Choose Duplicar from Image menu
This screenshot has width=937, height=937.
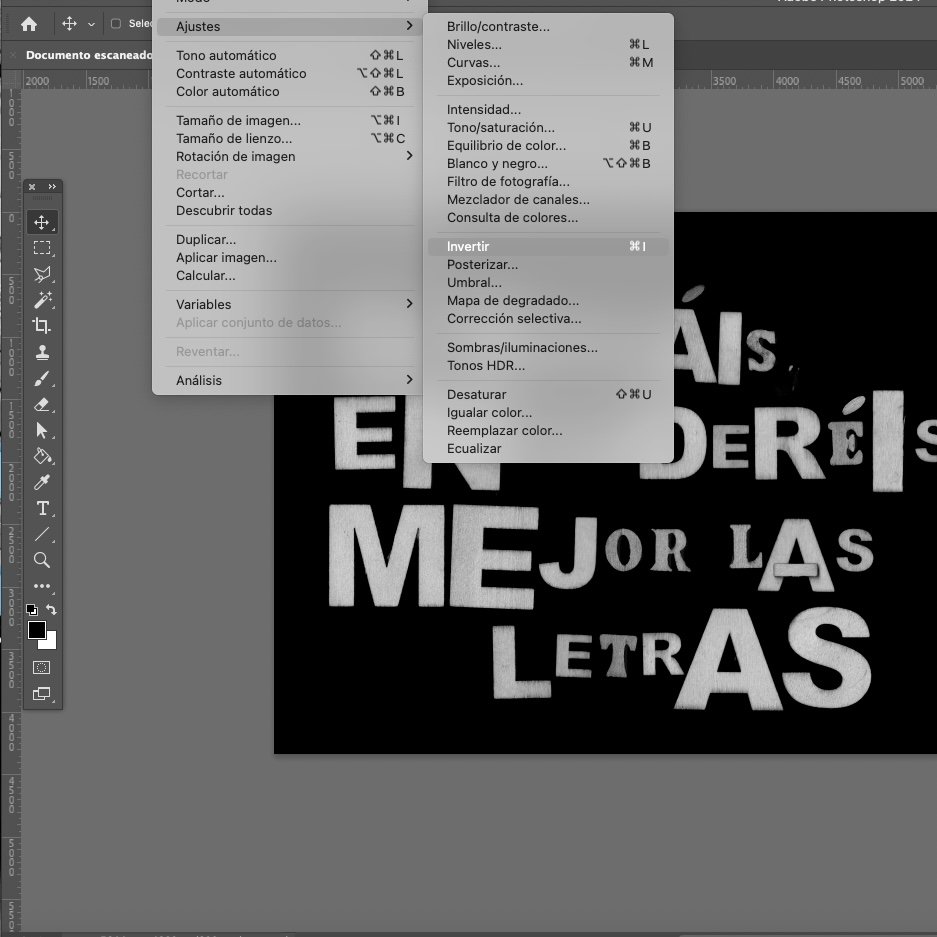tap(290, 239)
